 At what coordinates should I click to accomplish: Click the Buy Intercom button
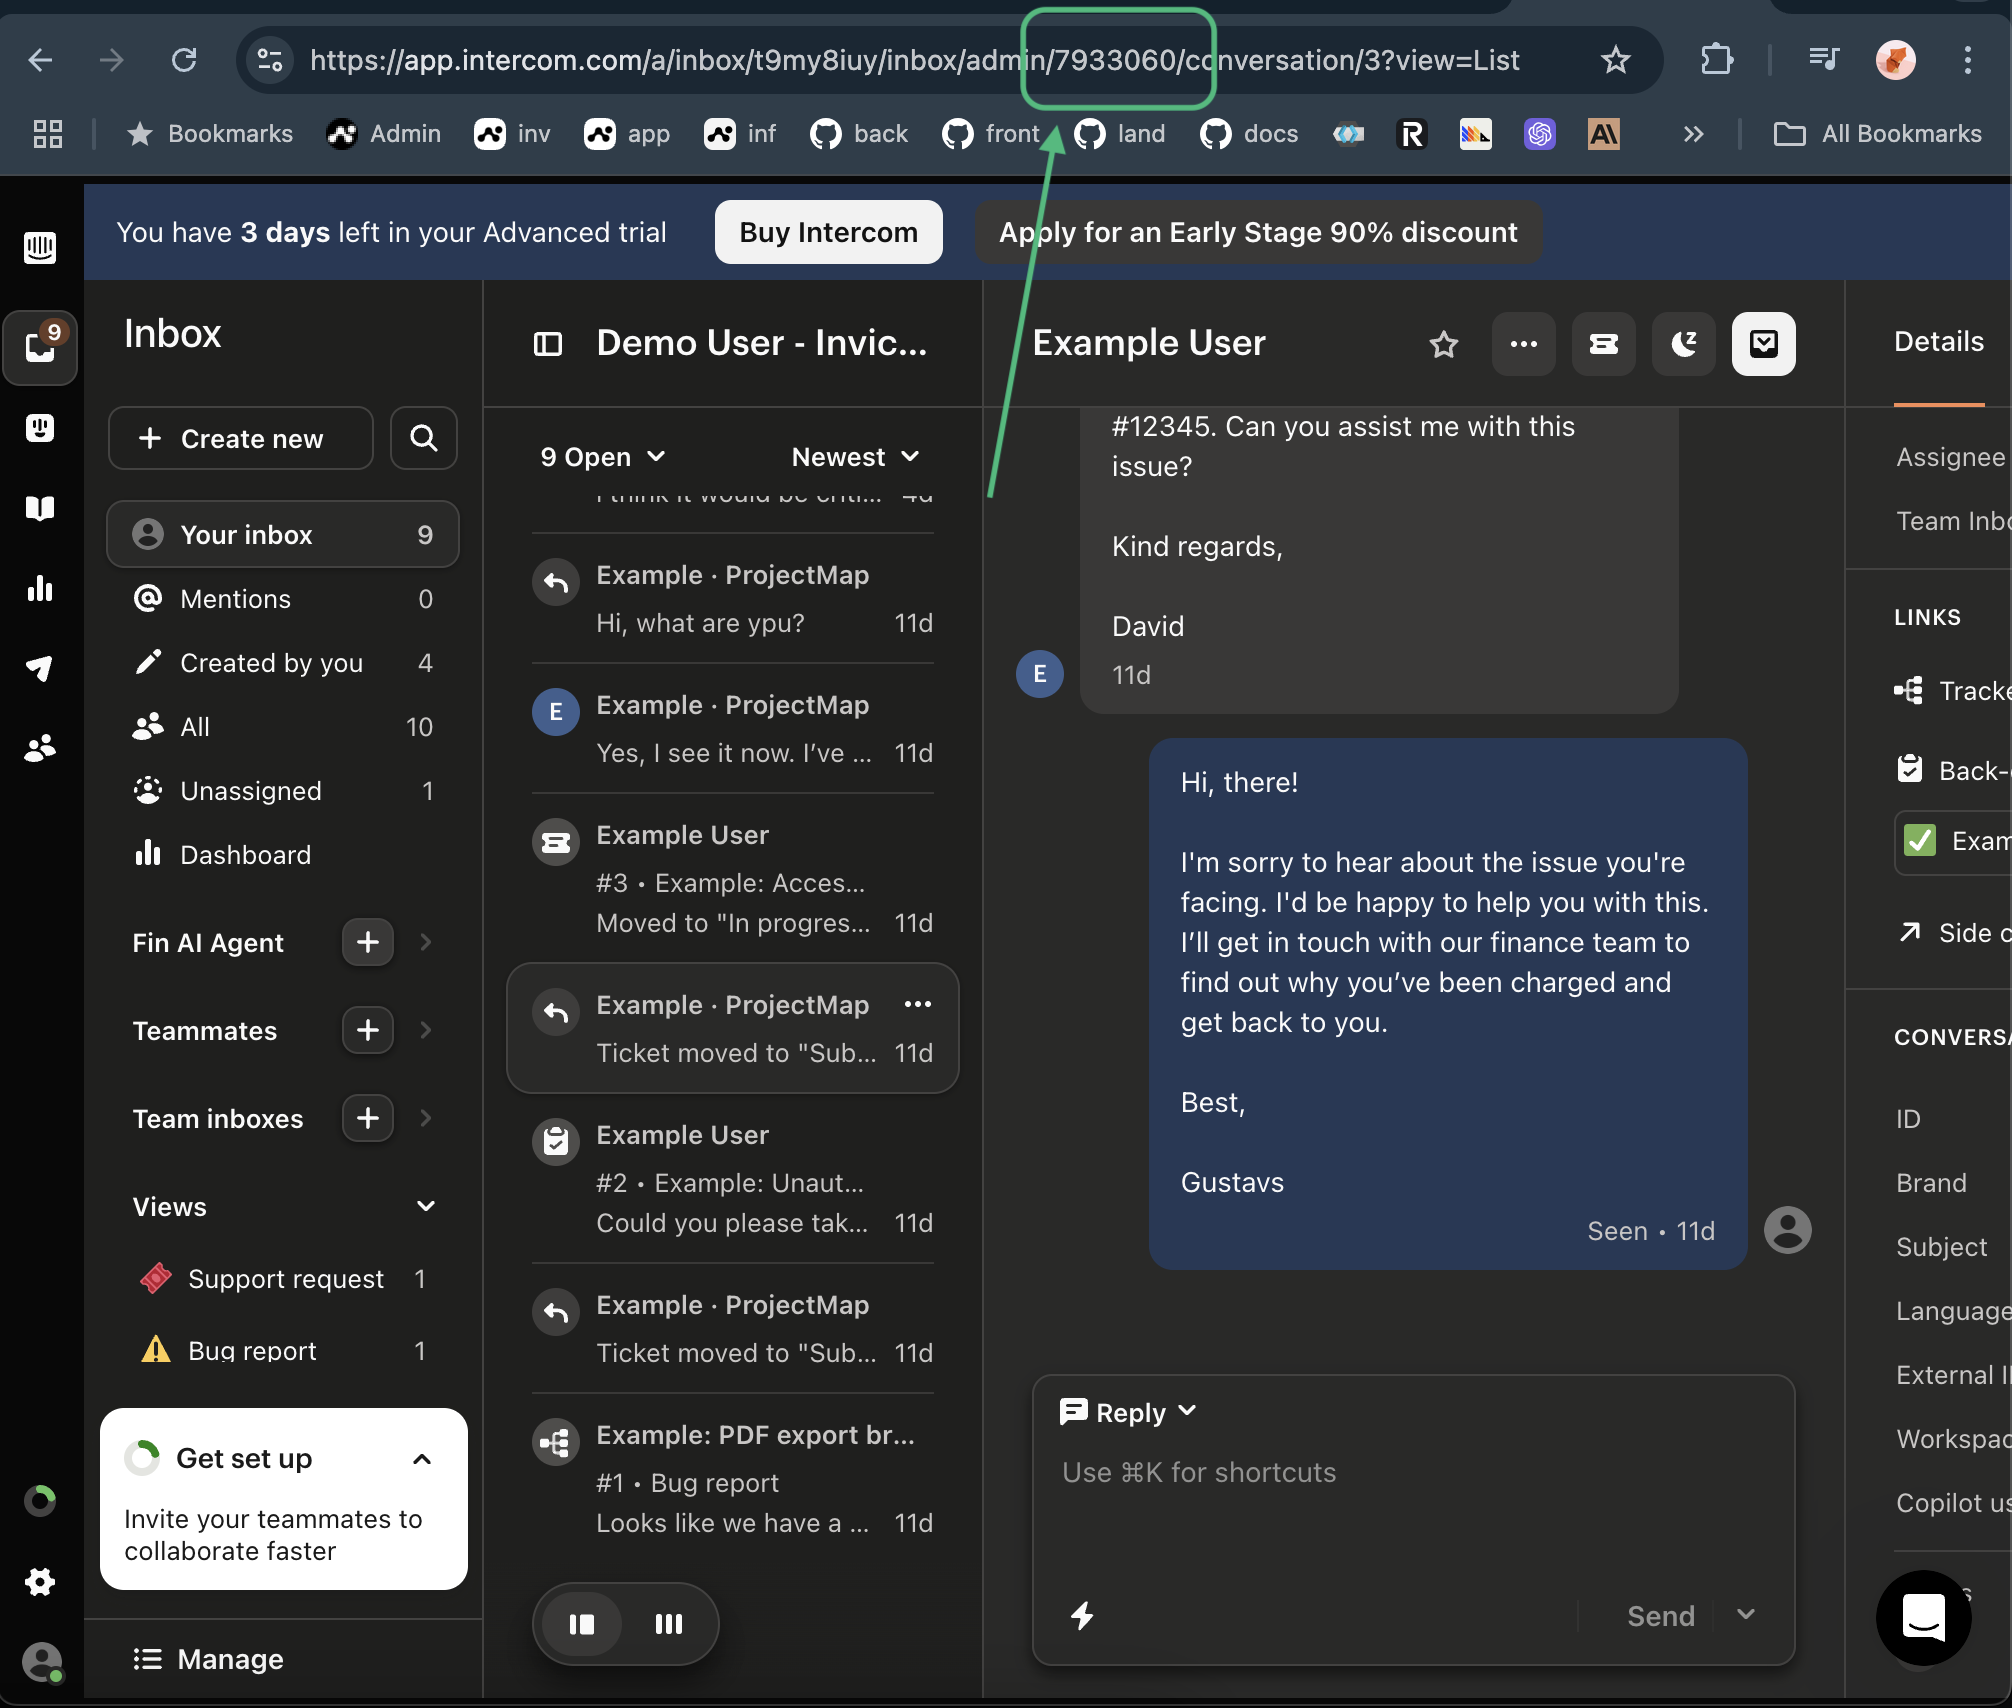(x=828, y=232)
